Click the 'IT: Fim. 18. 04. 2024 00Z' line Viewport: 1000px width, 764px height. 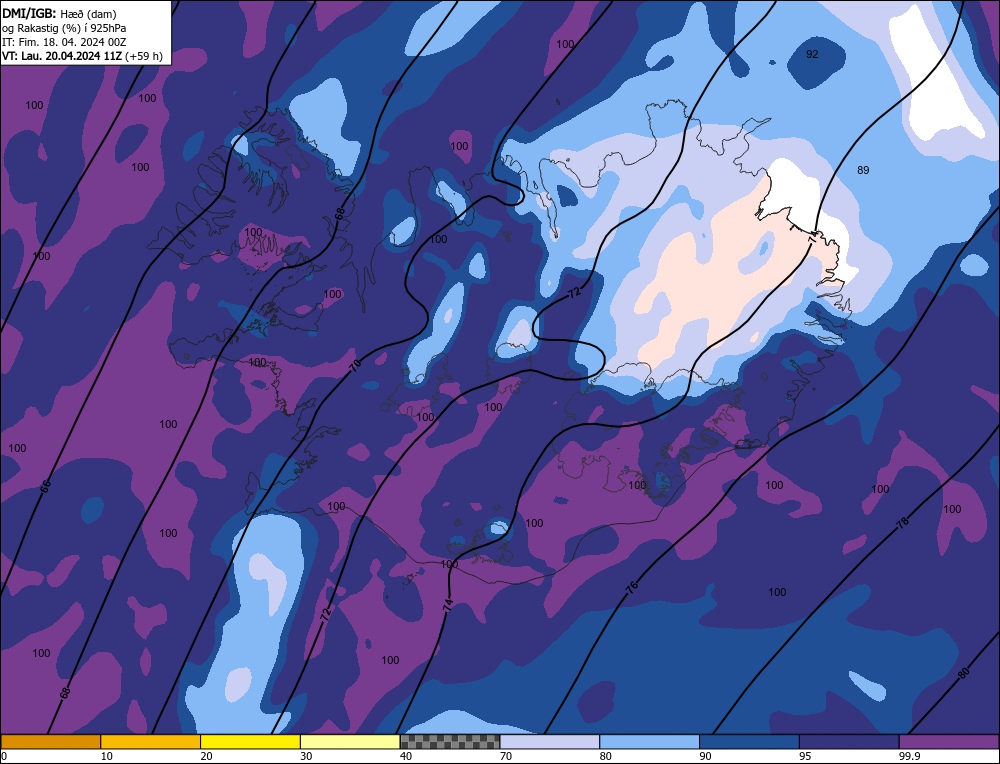point(64,42)
